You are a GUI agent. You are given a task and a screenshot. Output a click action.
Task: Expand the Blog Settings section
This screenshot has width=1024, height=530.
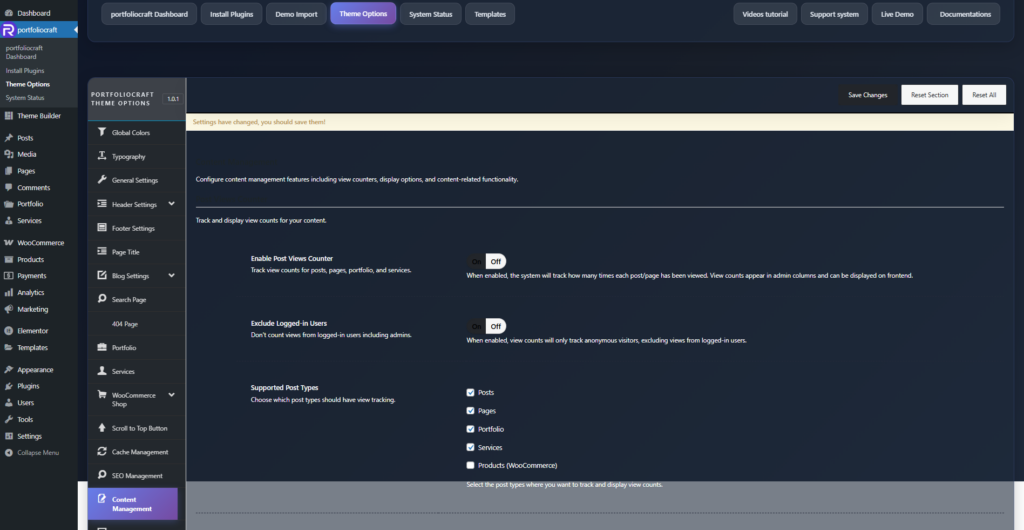(x=171, y=275)
